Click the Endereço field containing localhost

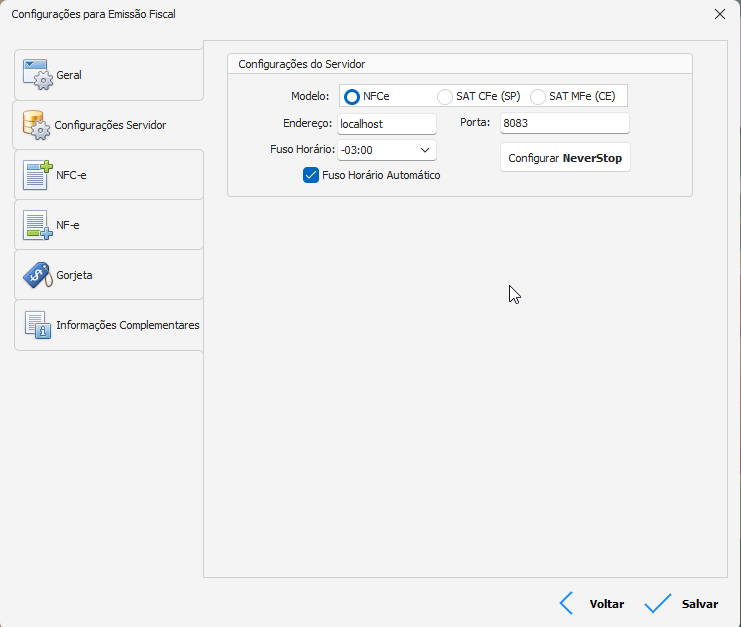tap(387, 124)
